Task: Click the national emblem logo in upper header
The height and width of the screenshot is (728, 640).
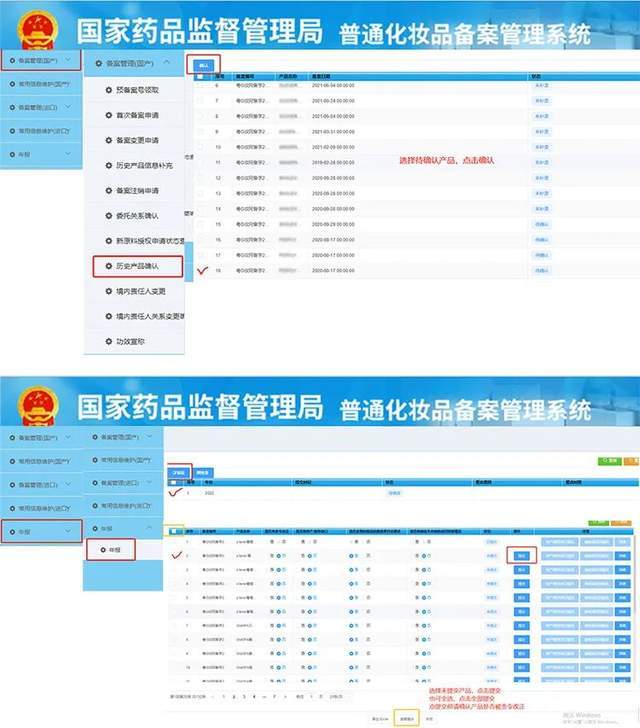Action: [38, 31]
